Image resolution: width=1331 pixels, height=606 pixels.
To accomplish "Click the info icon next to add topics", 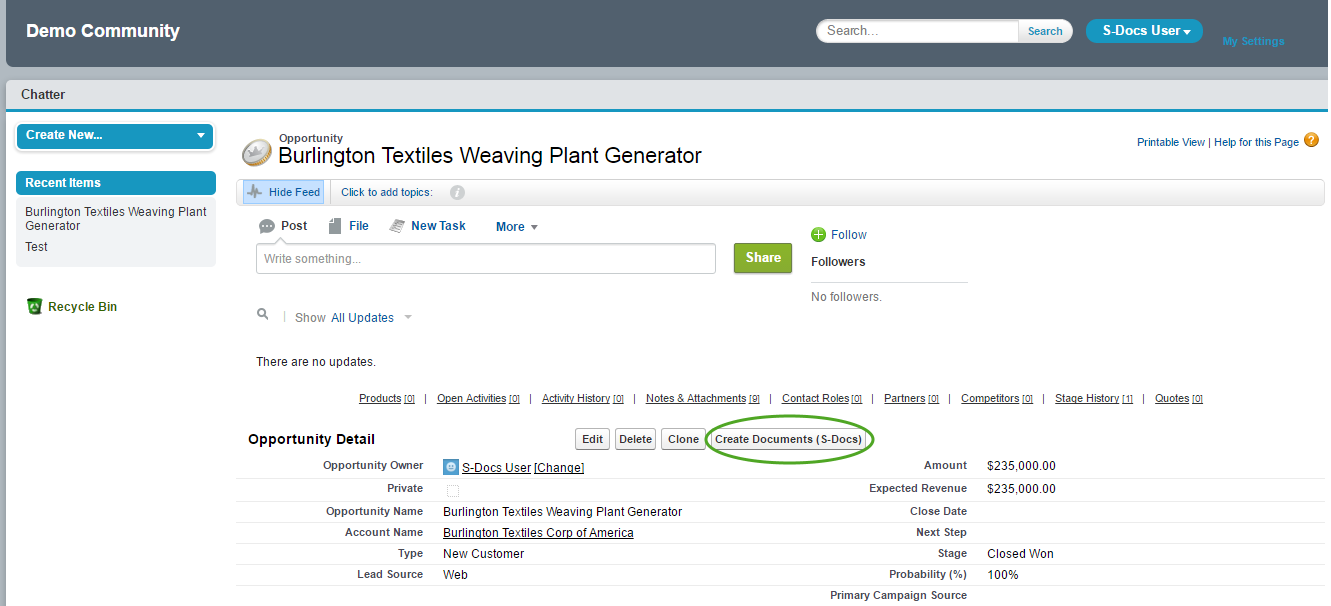I will click(x=457, y=192).
